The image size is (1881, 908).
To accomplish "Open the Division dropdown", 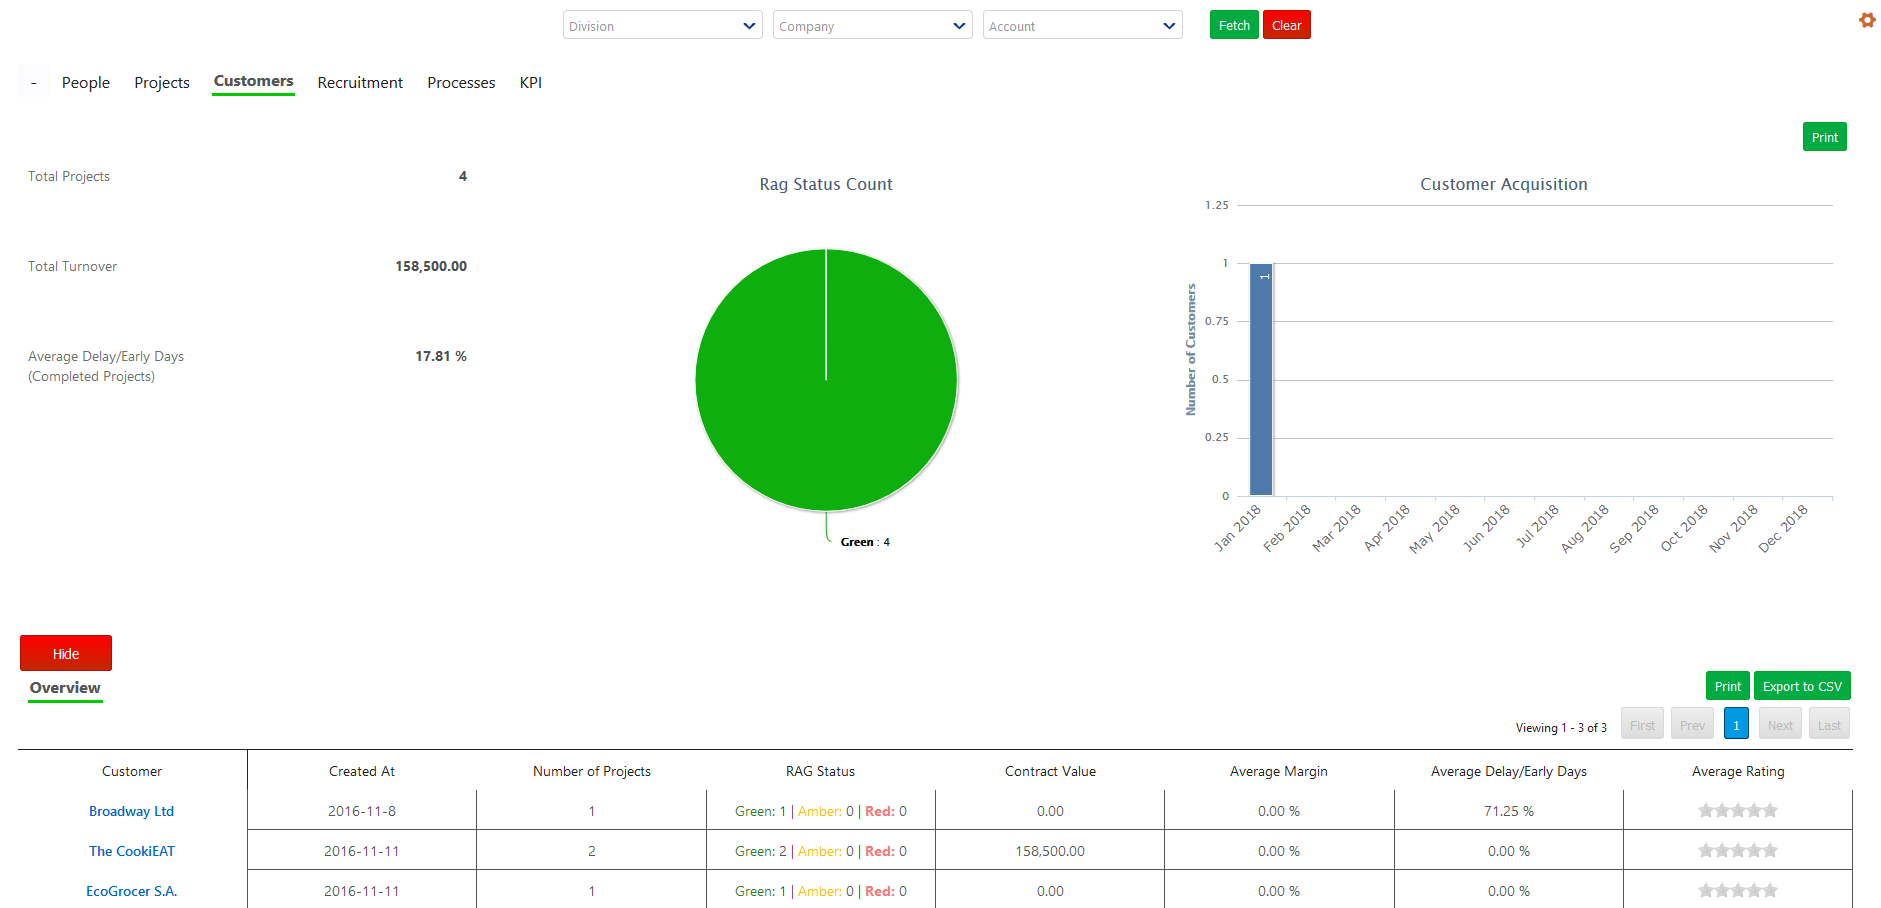I will click(x=662, y=25).
